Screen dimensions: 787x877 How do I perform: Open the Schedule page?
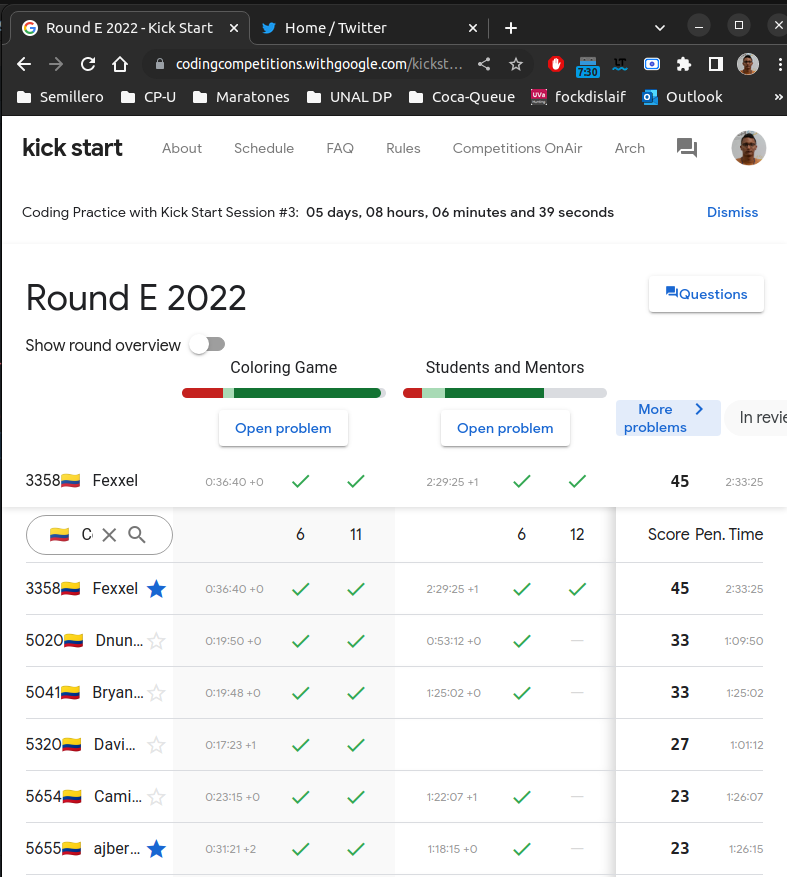pyautogui.click(x=264, y=148)
